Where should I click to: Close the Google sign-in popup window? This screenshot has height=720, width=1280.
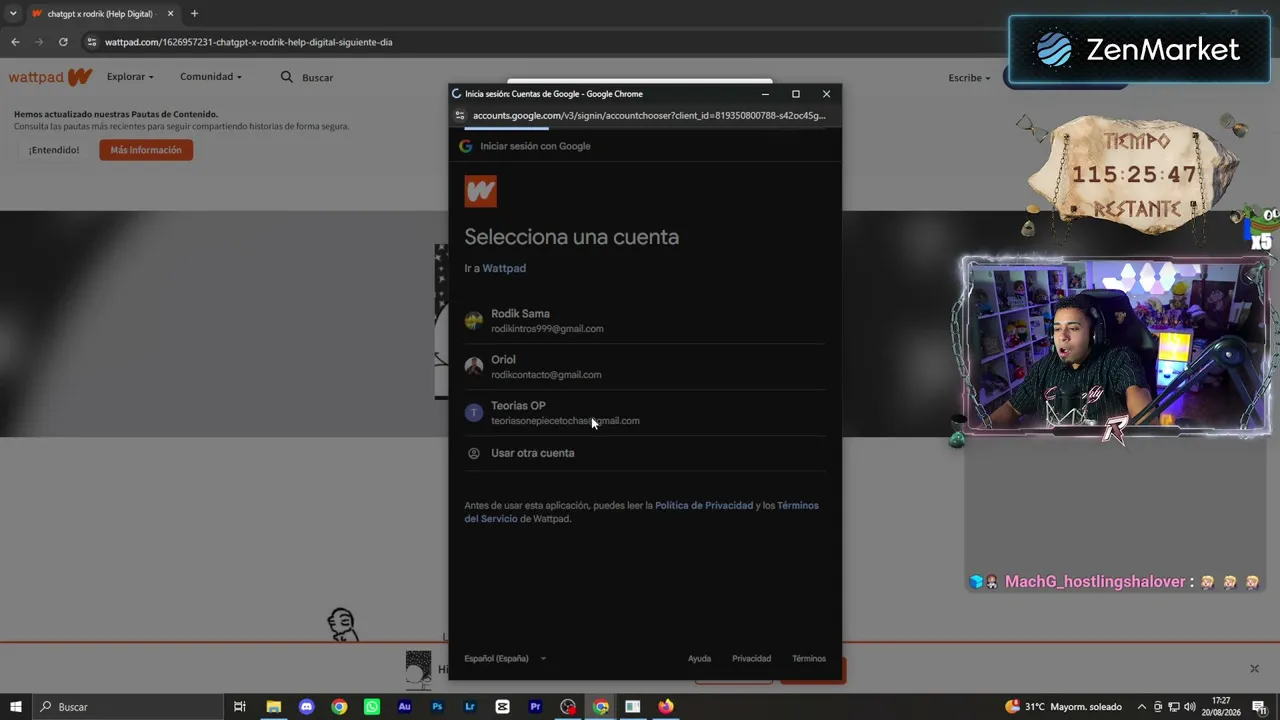[x=826, y=94]
